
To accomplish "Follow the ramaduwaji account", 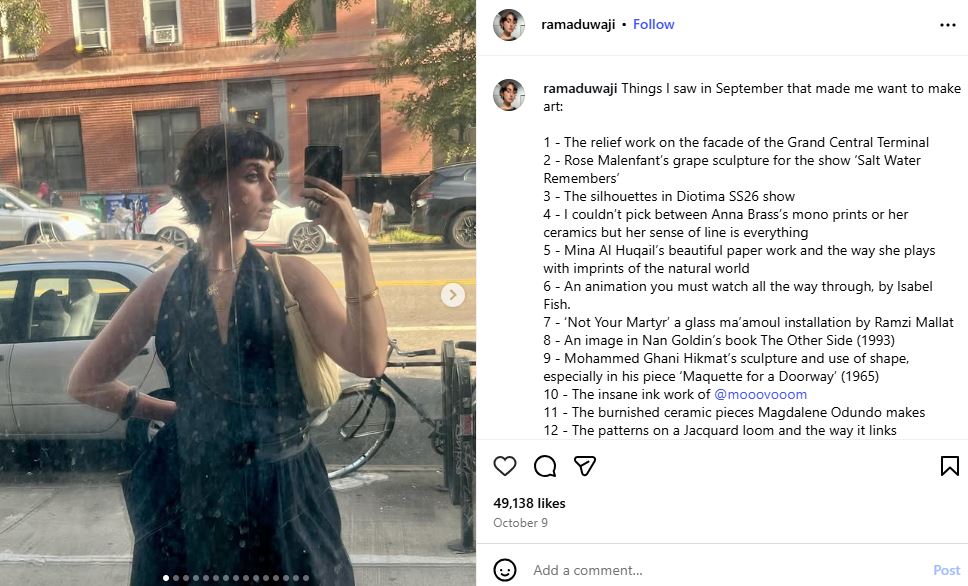I will [654, 24].
